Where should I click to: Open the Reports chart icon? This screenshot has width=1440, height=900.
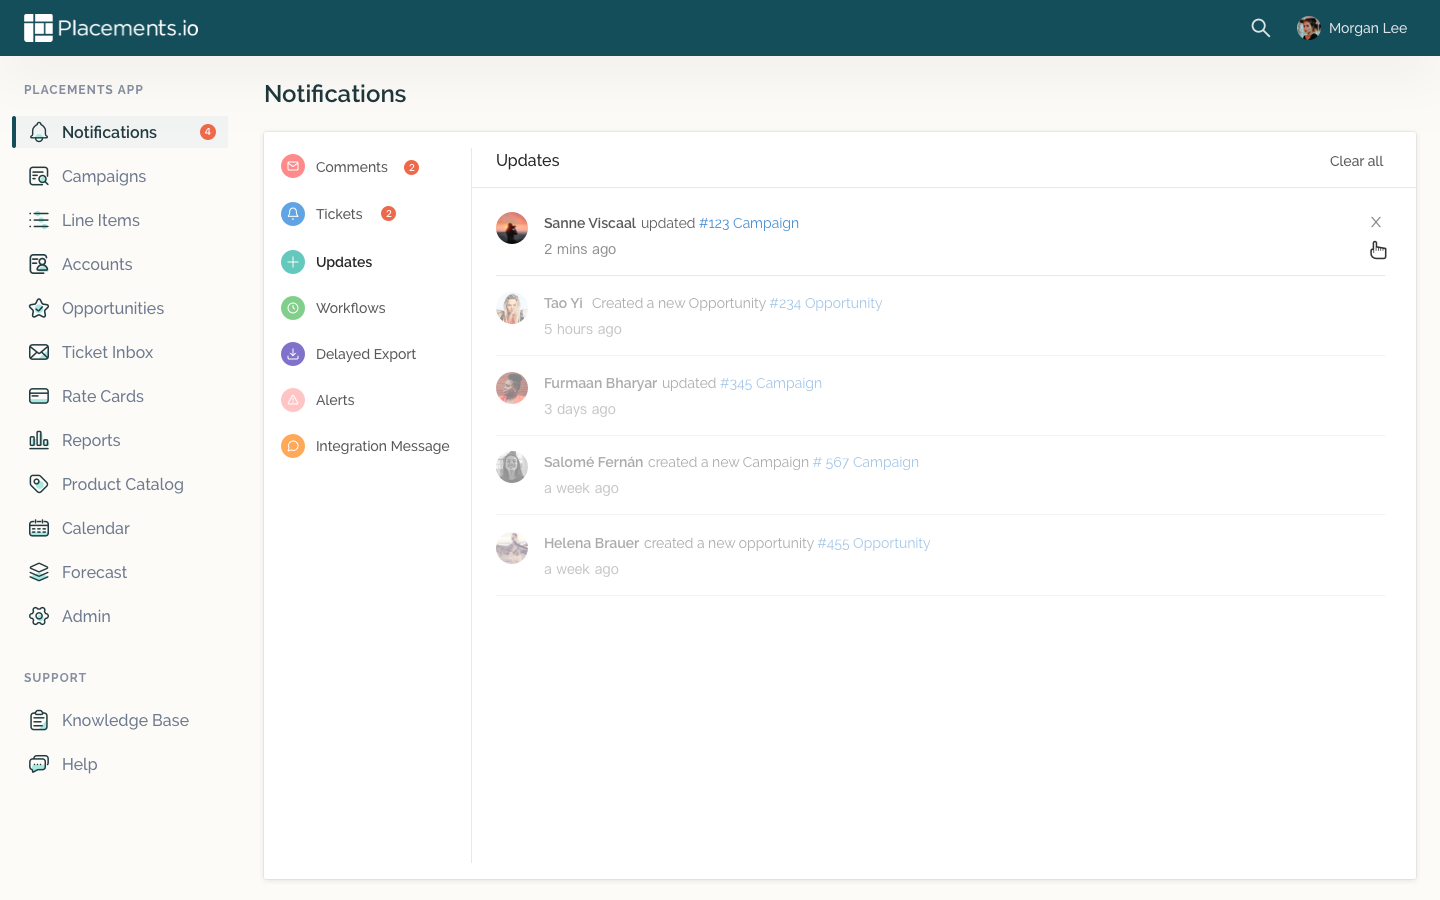tap(39, 440)
